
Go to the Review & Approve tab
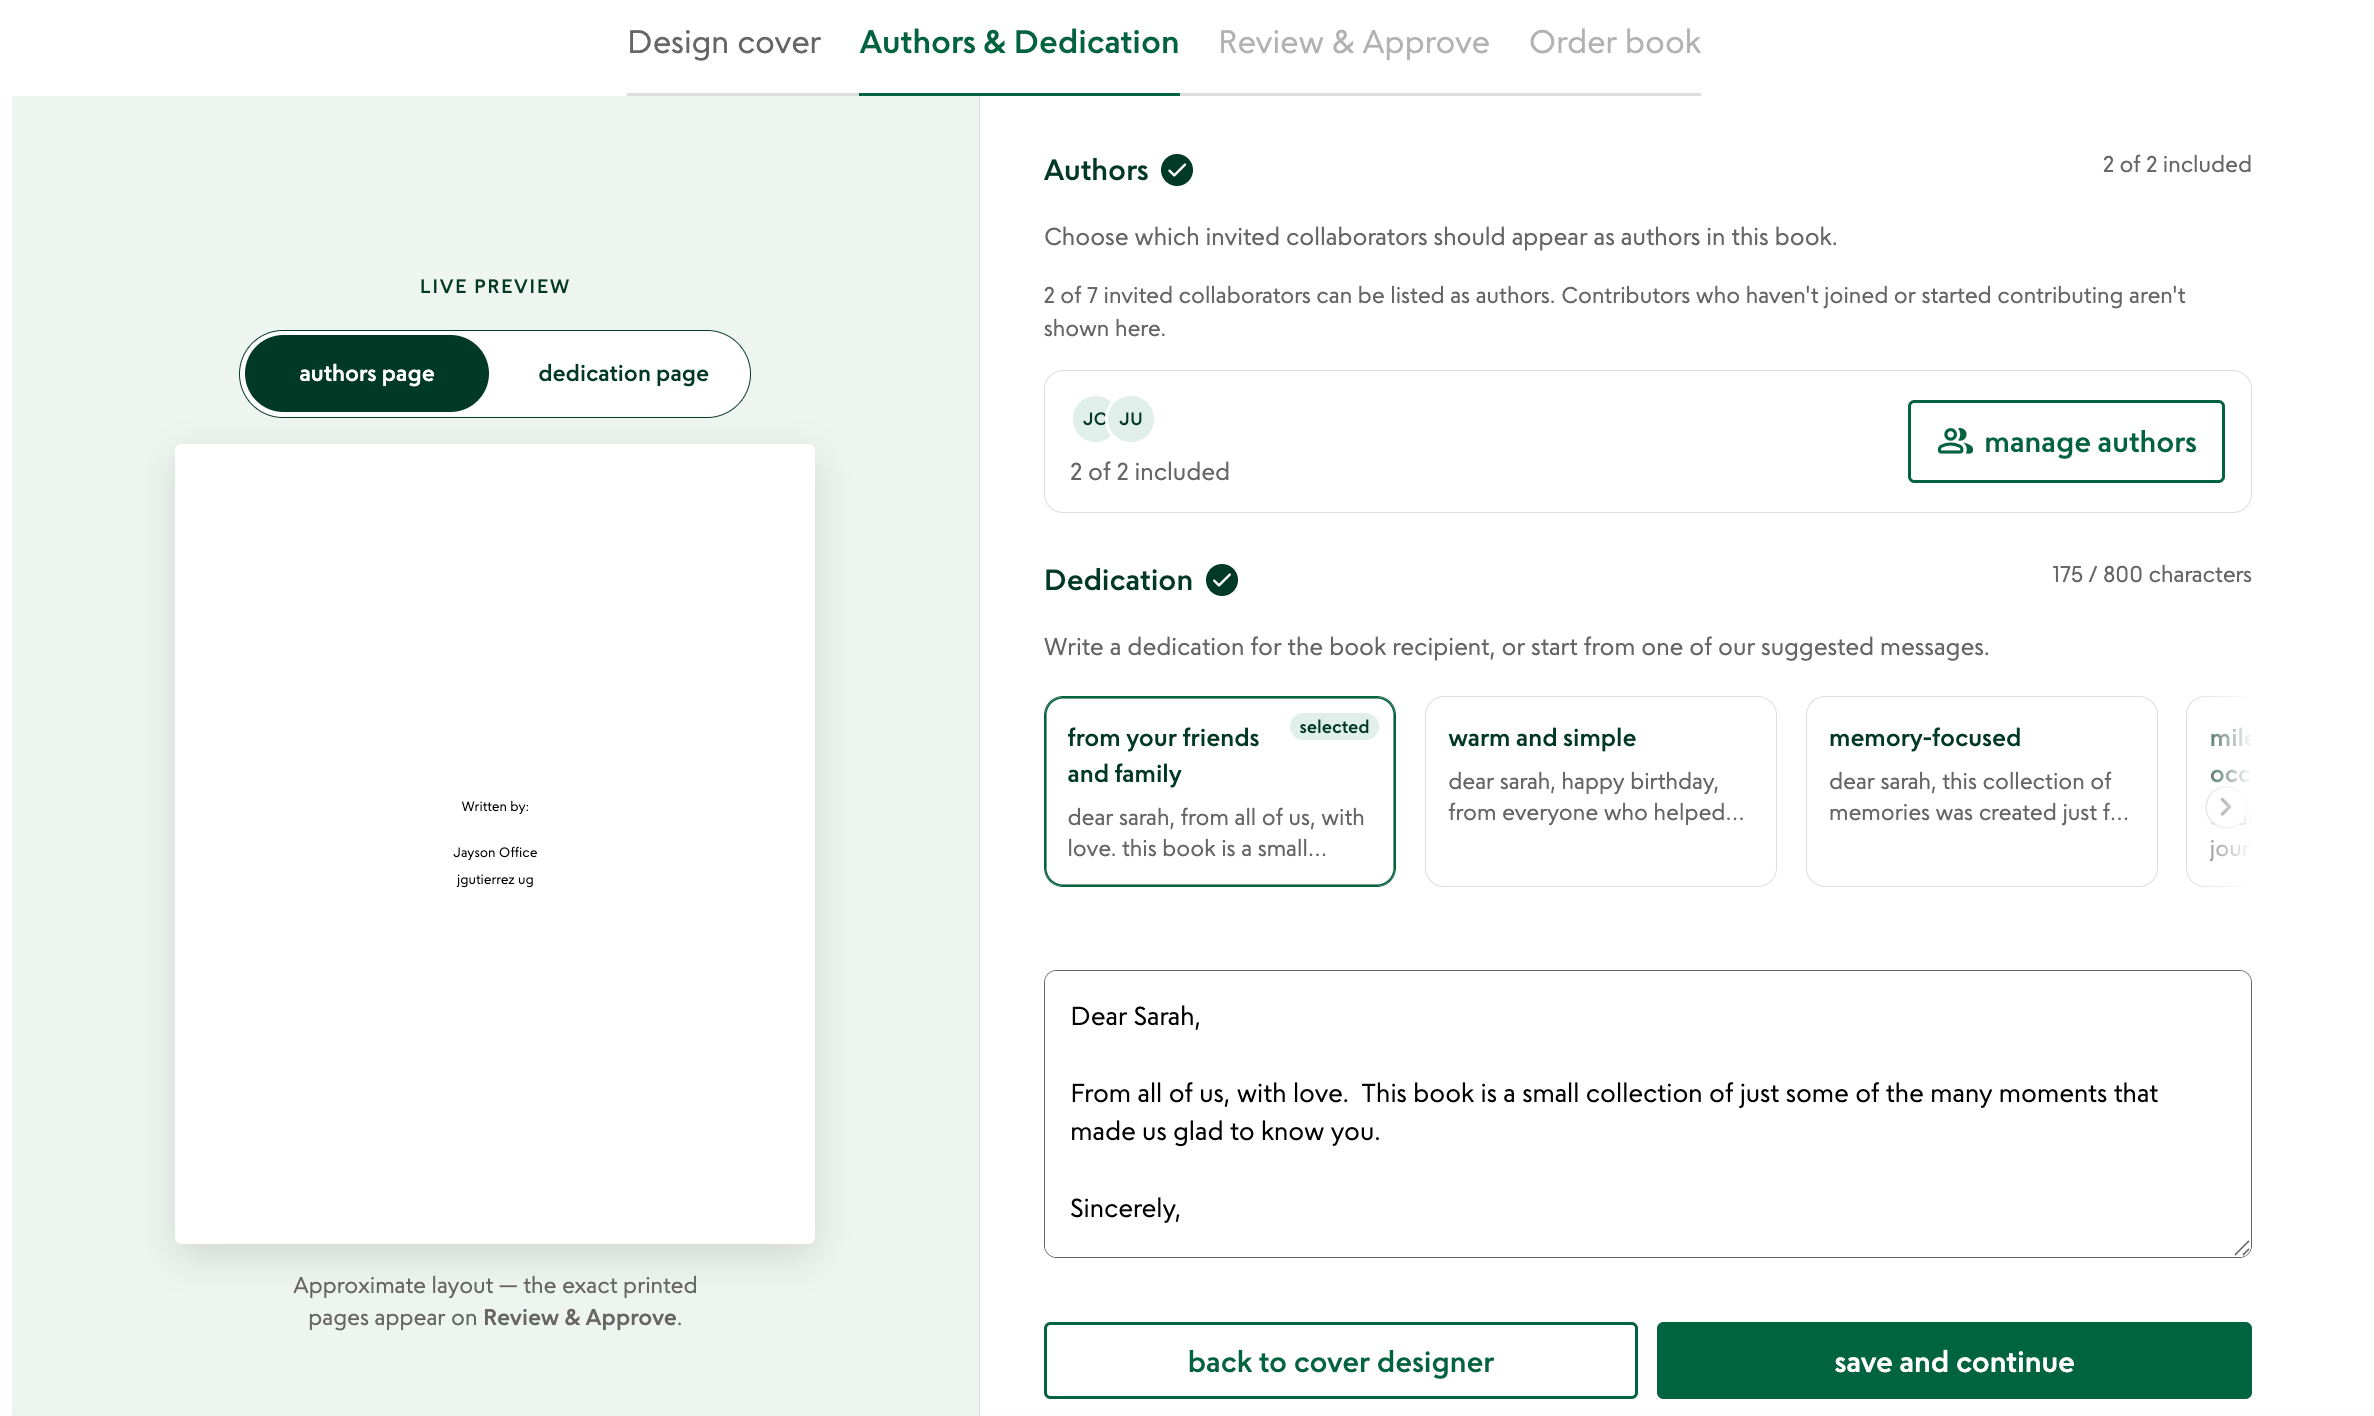pyautogui.click(x=1354, y=42)
